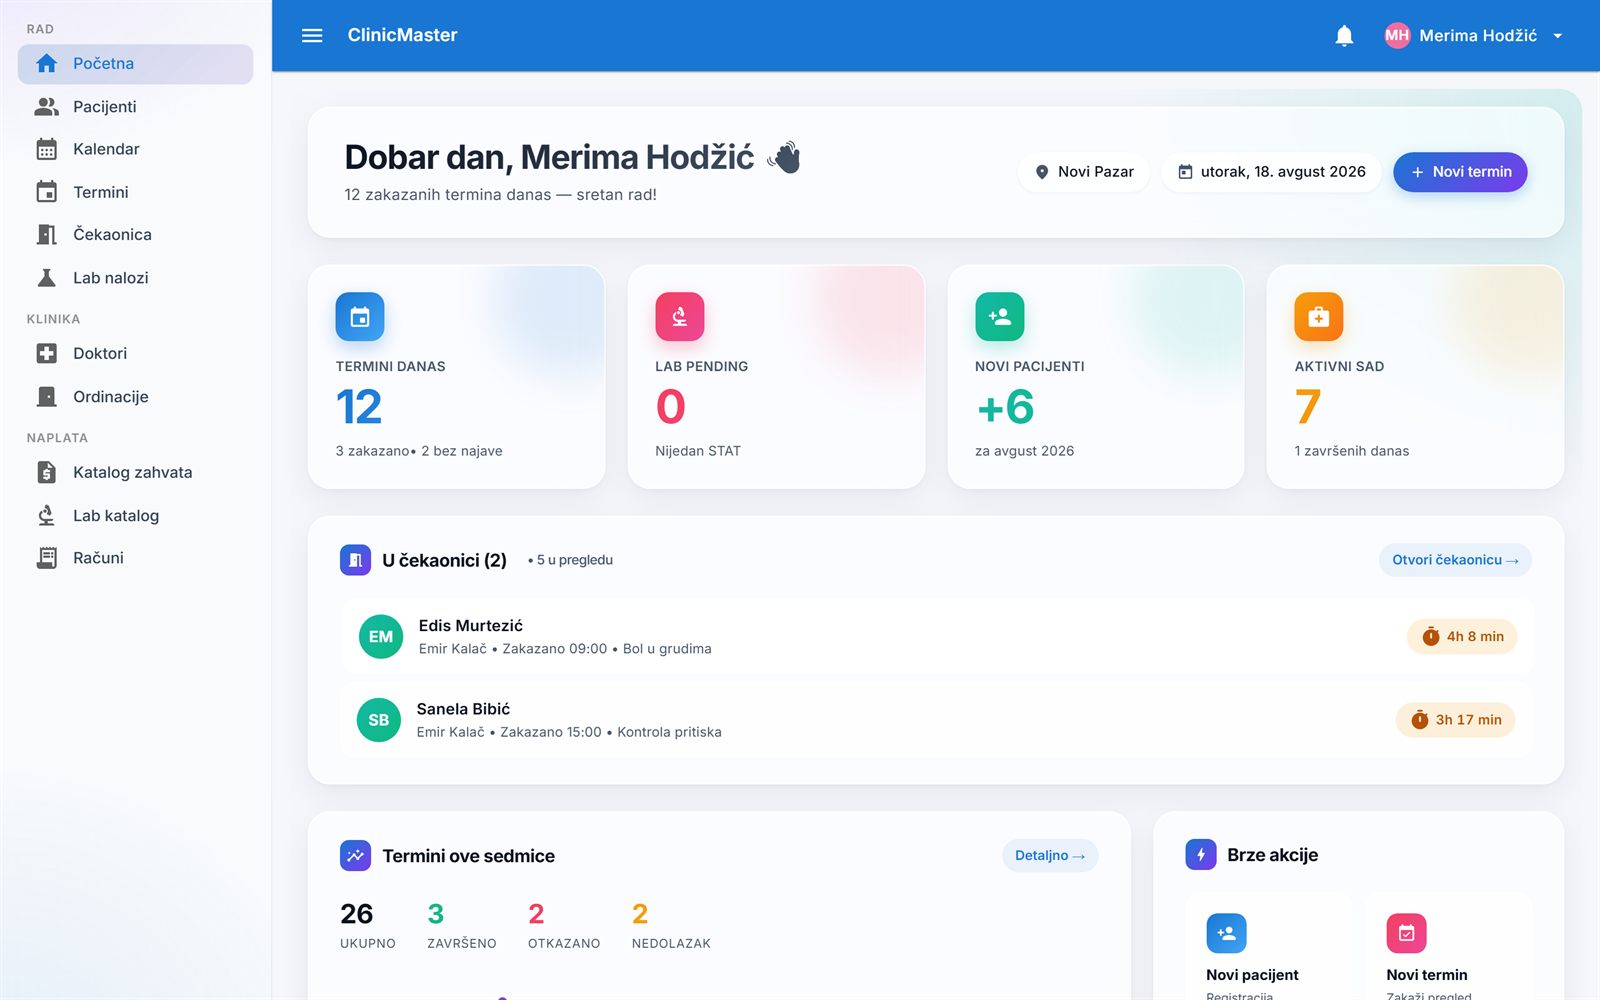This screenshot has width=1600, height=1000.
Task: Click the date chip utorak, 18. avgust 2026
Action: tap(1271, 172)
